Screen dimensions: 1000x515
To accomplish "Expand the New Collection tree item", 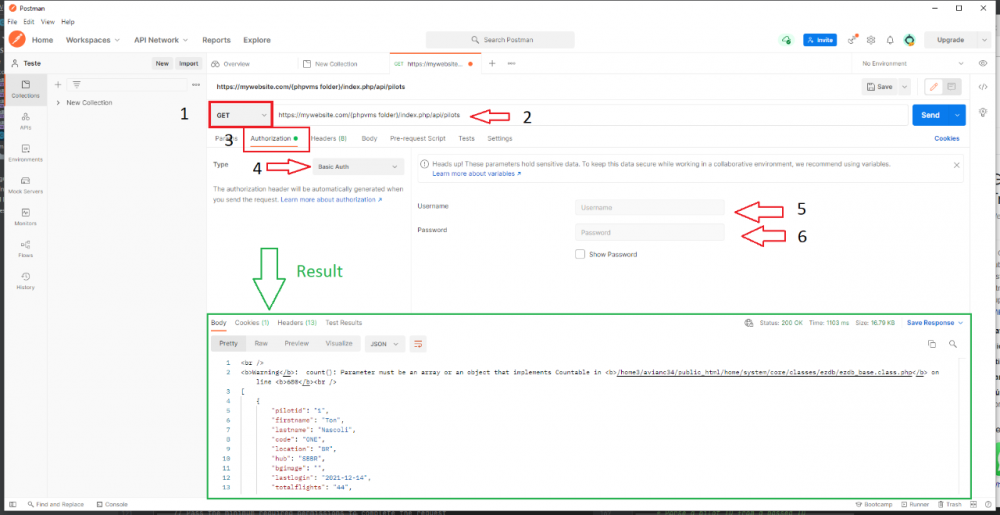I will [59, 103].
